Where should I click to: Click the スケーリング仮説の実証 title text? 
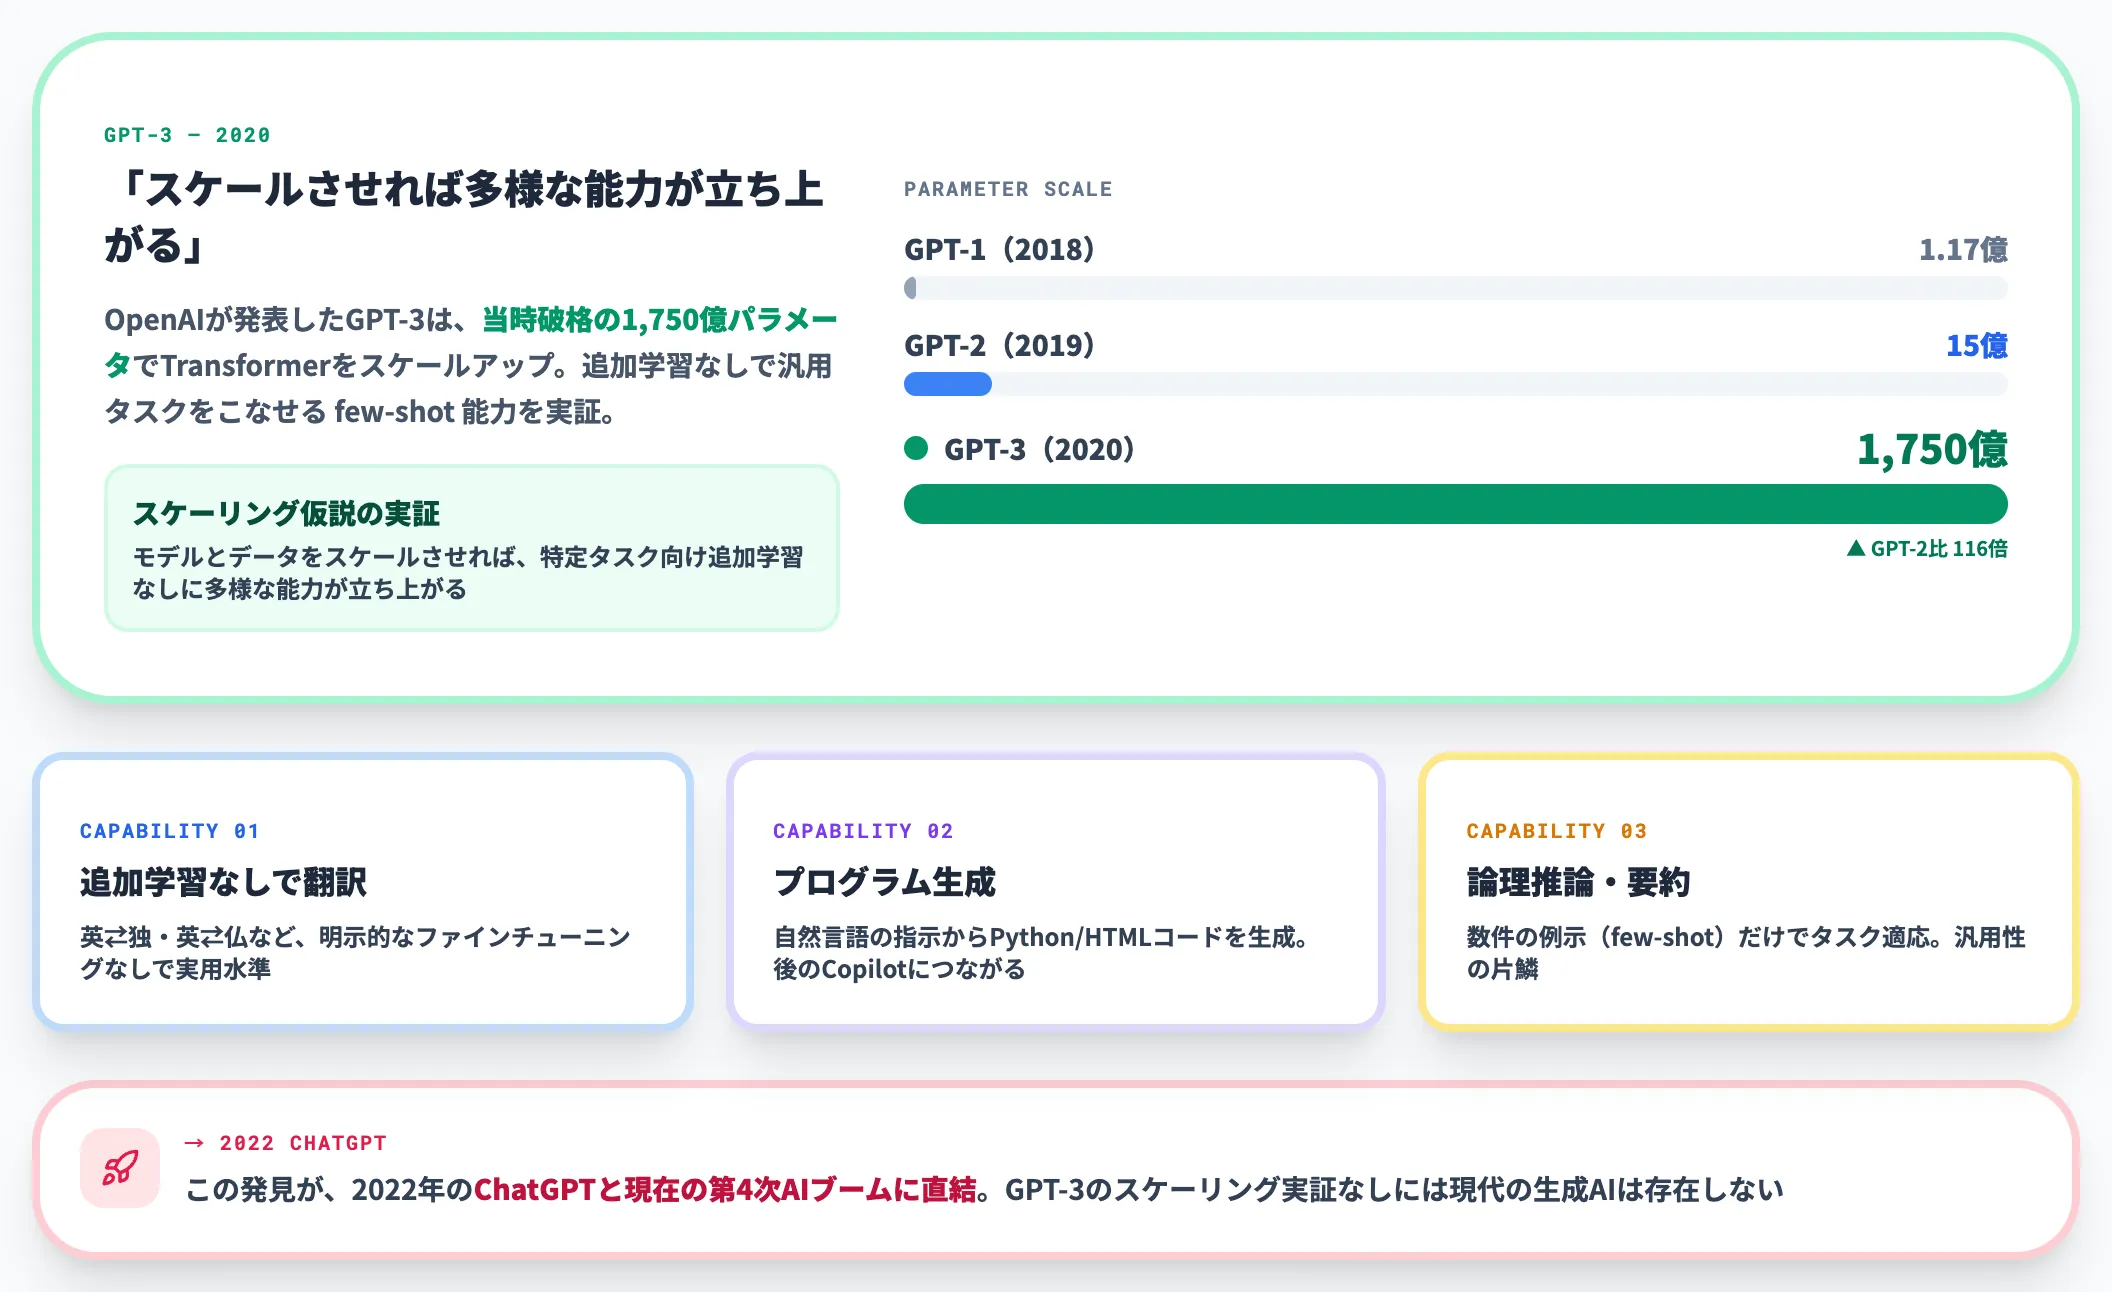(286, 513)
